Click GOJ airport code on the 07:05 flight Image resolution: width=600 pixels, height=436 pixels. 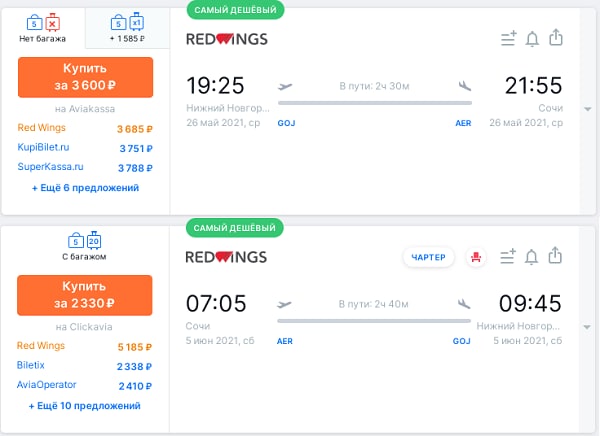point(461,341)
